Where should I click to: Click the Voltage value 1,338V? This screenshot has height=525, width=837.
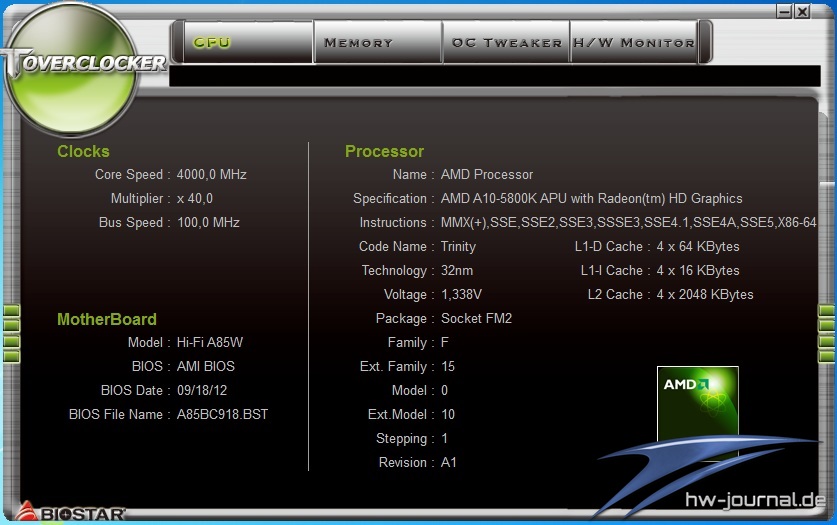[x=461, y=295]
